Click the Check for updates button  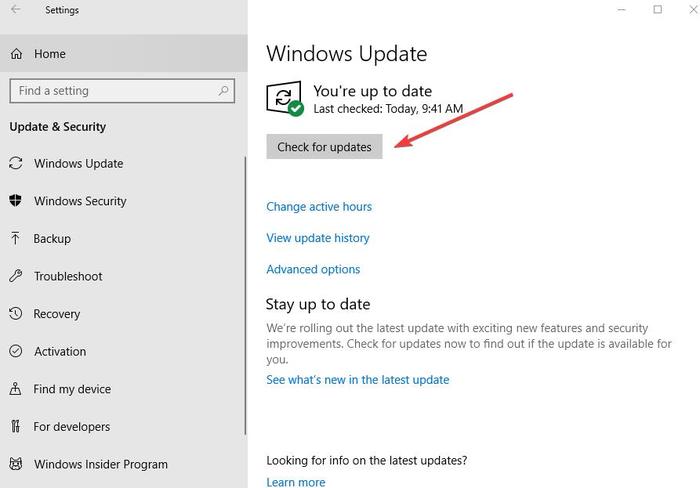[325, 146]
